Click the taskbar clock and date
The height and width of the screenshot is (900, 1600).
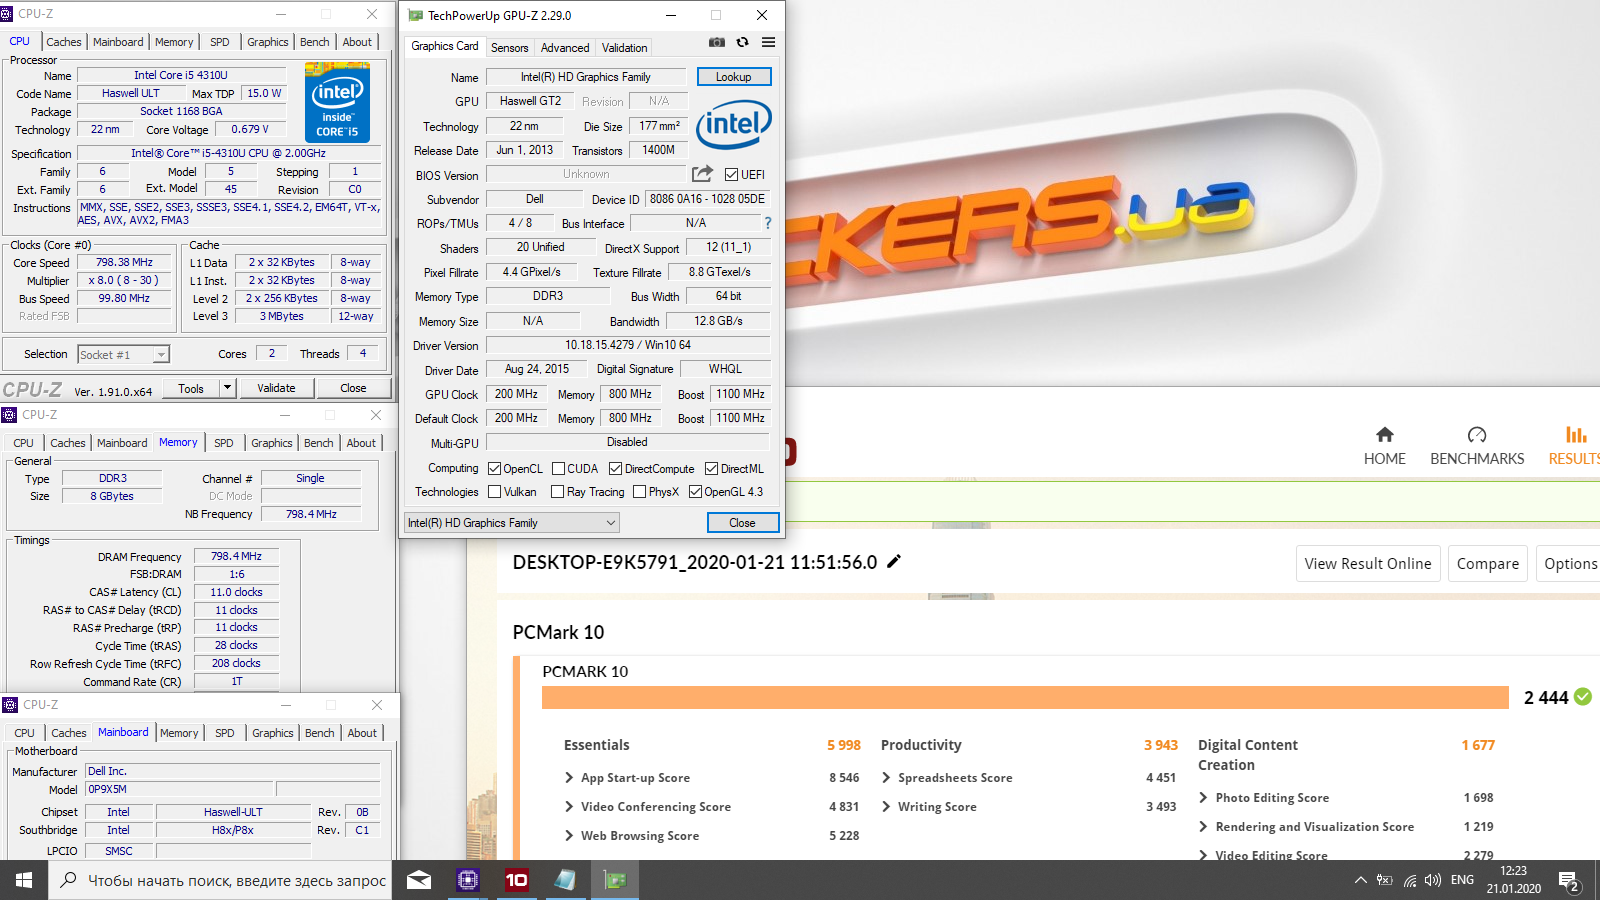(x=1513, y=880)
